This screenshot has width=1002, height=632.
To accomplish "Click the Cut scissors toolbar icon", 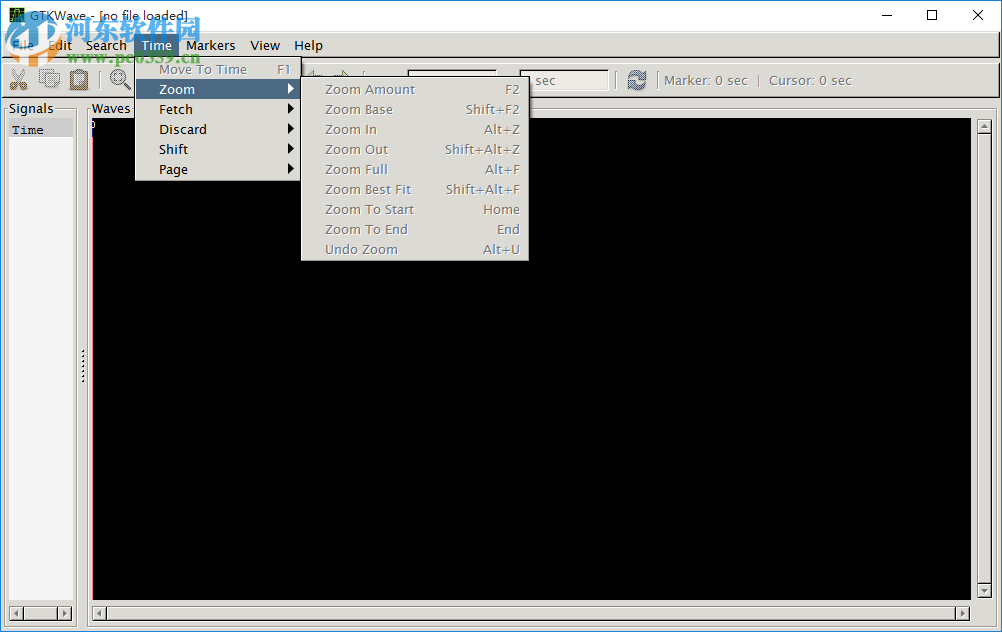I will pyautogui.click(x=19, y=80).
